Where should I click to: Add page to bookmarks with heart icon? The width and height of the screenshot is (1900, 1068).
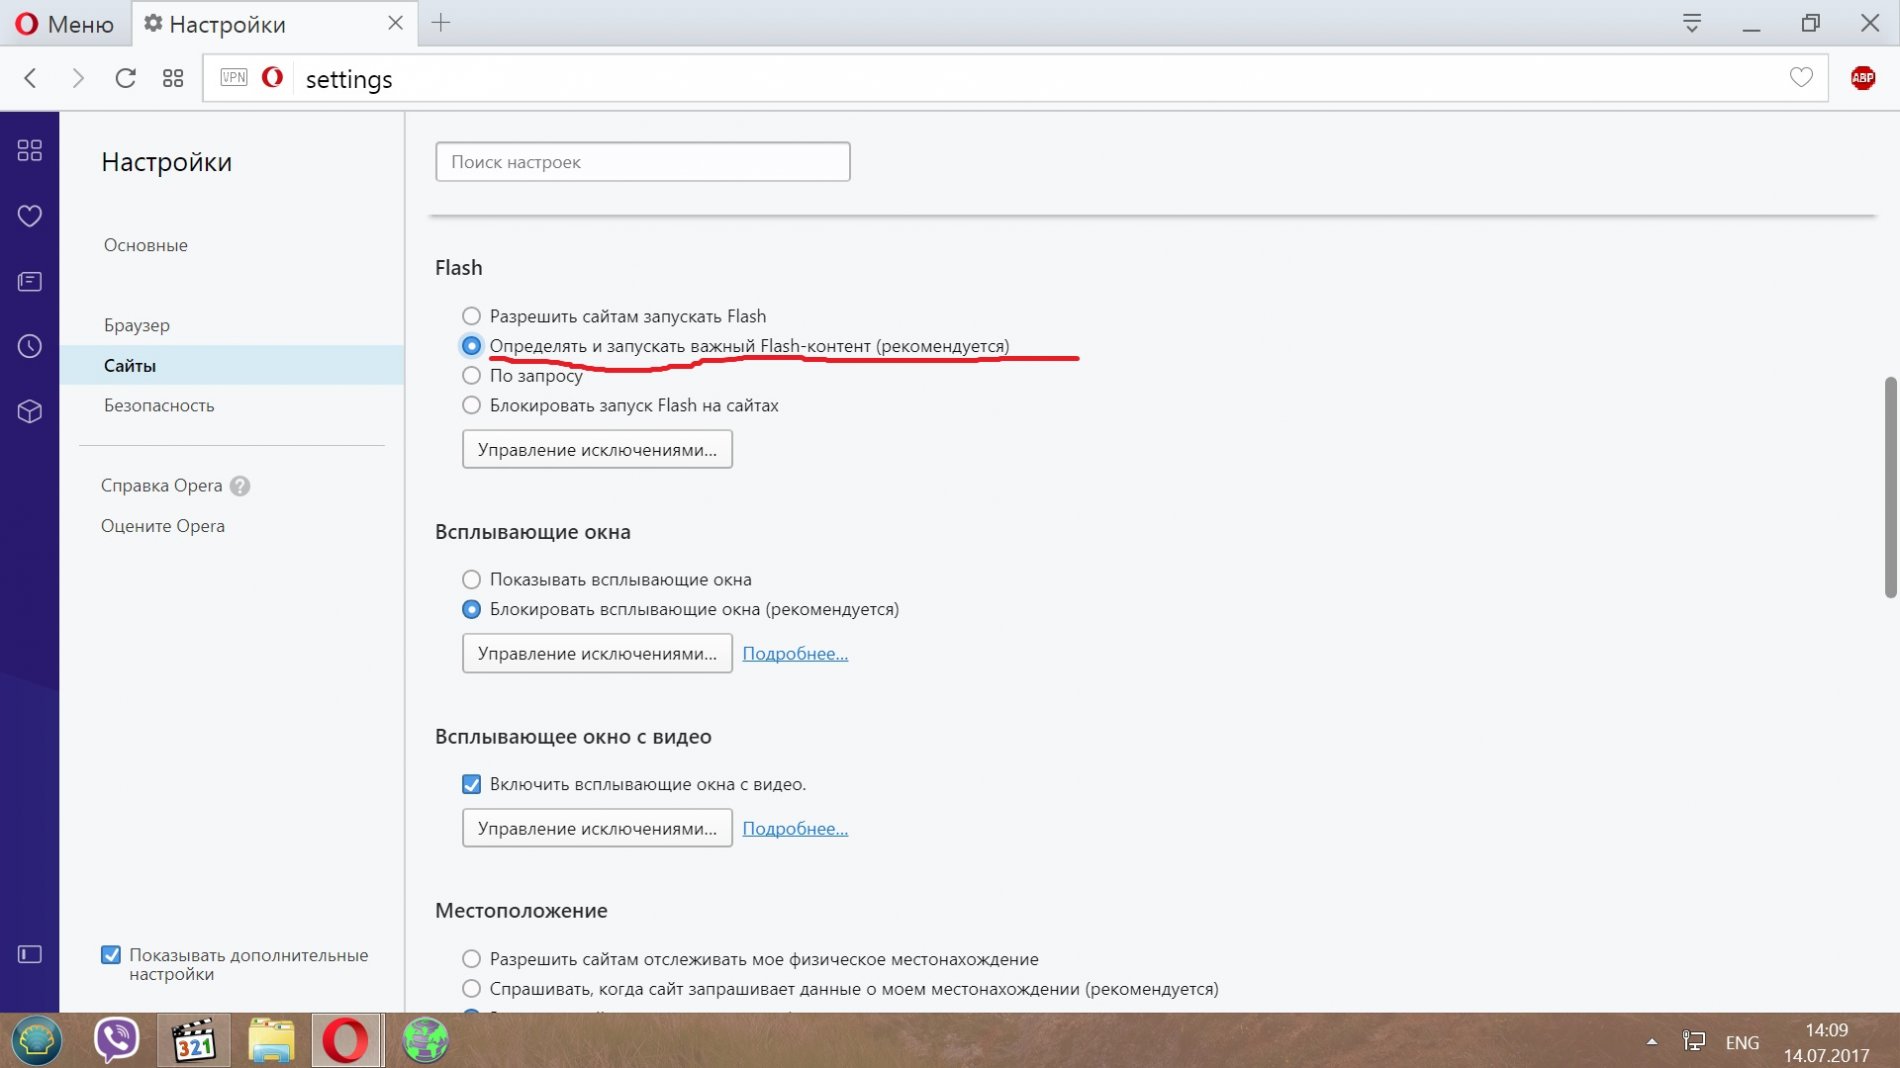coord(1800,78)
